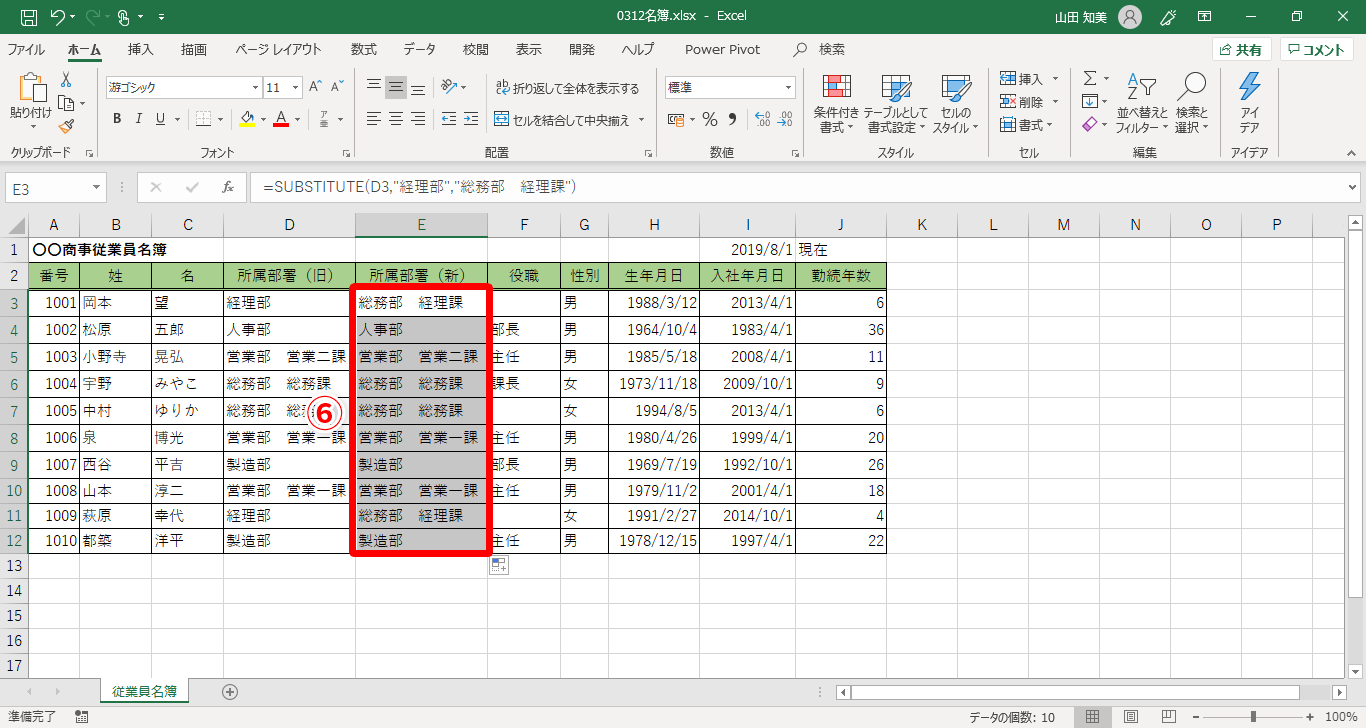Click the 検索と選択 button
The image size is (1366, 728).
click(1192, 104)
